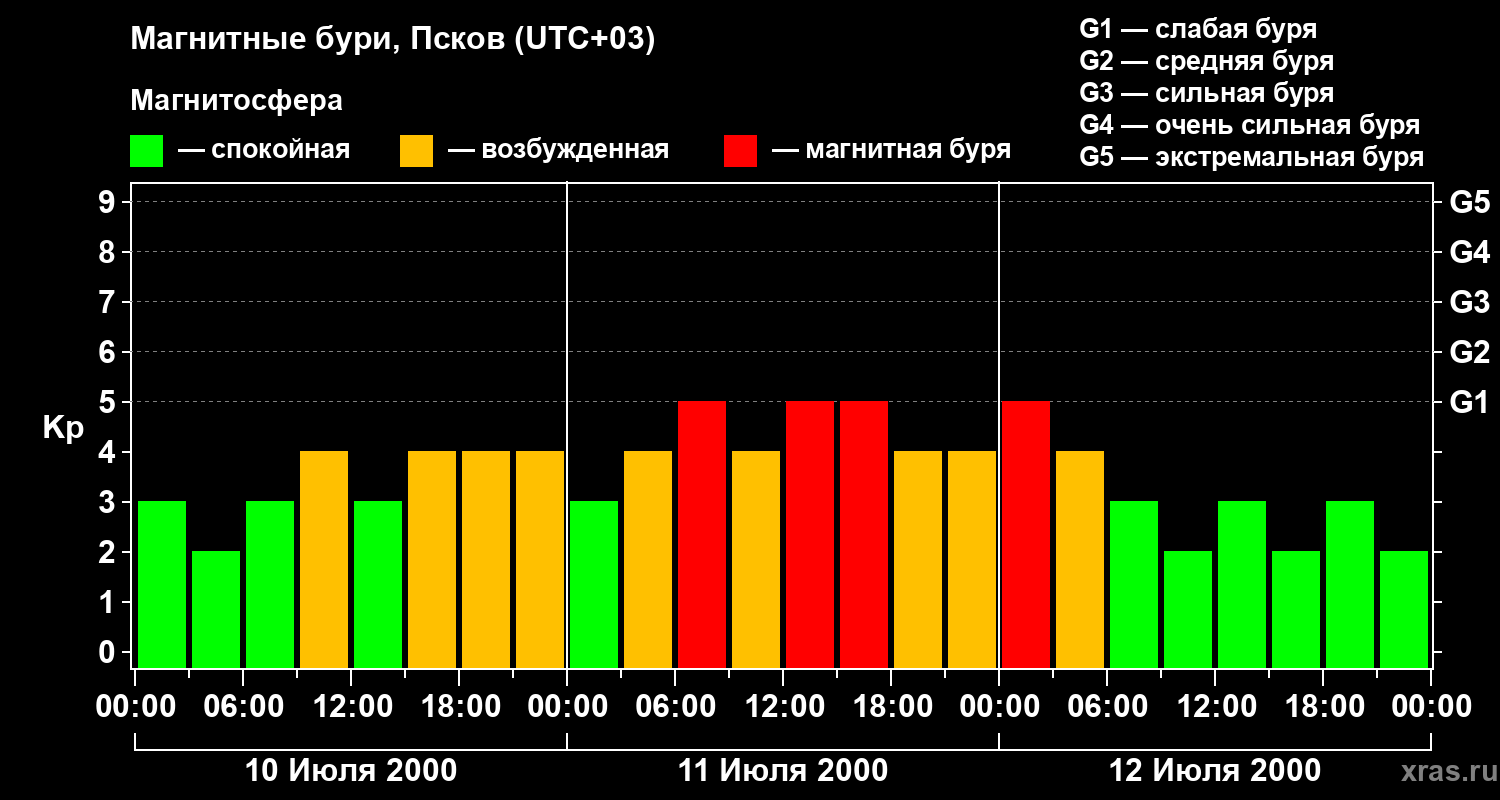Click the Kp 2 green bar on 10 Июля
This screenshot has height=800, width=1500.
pyautogui.click(x=216, y=609)
